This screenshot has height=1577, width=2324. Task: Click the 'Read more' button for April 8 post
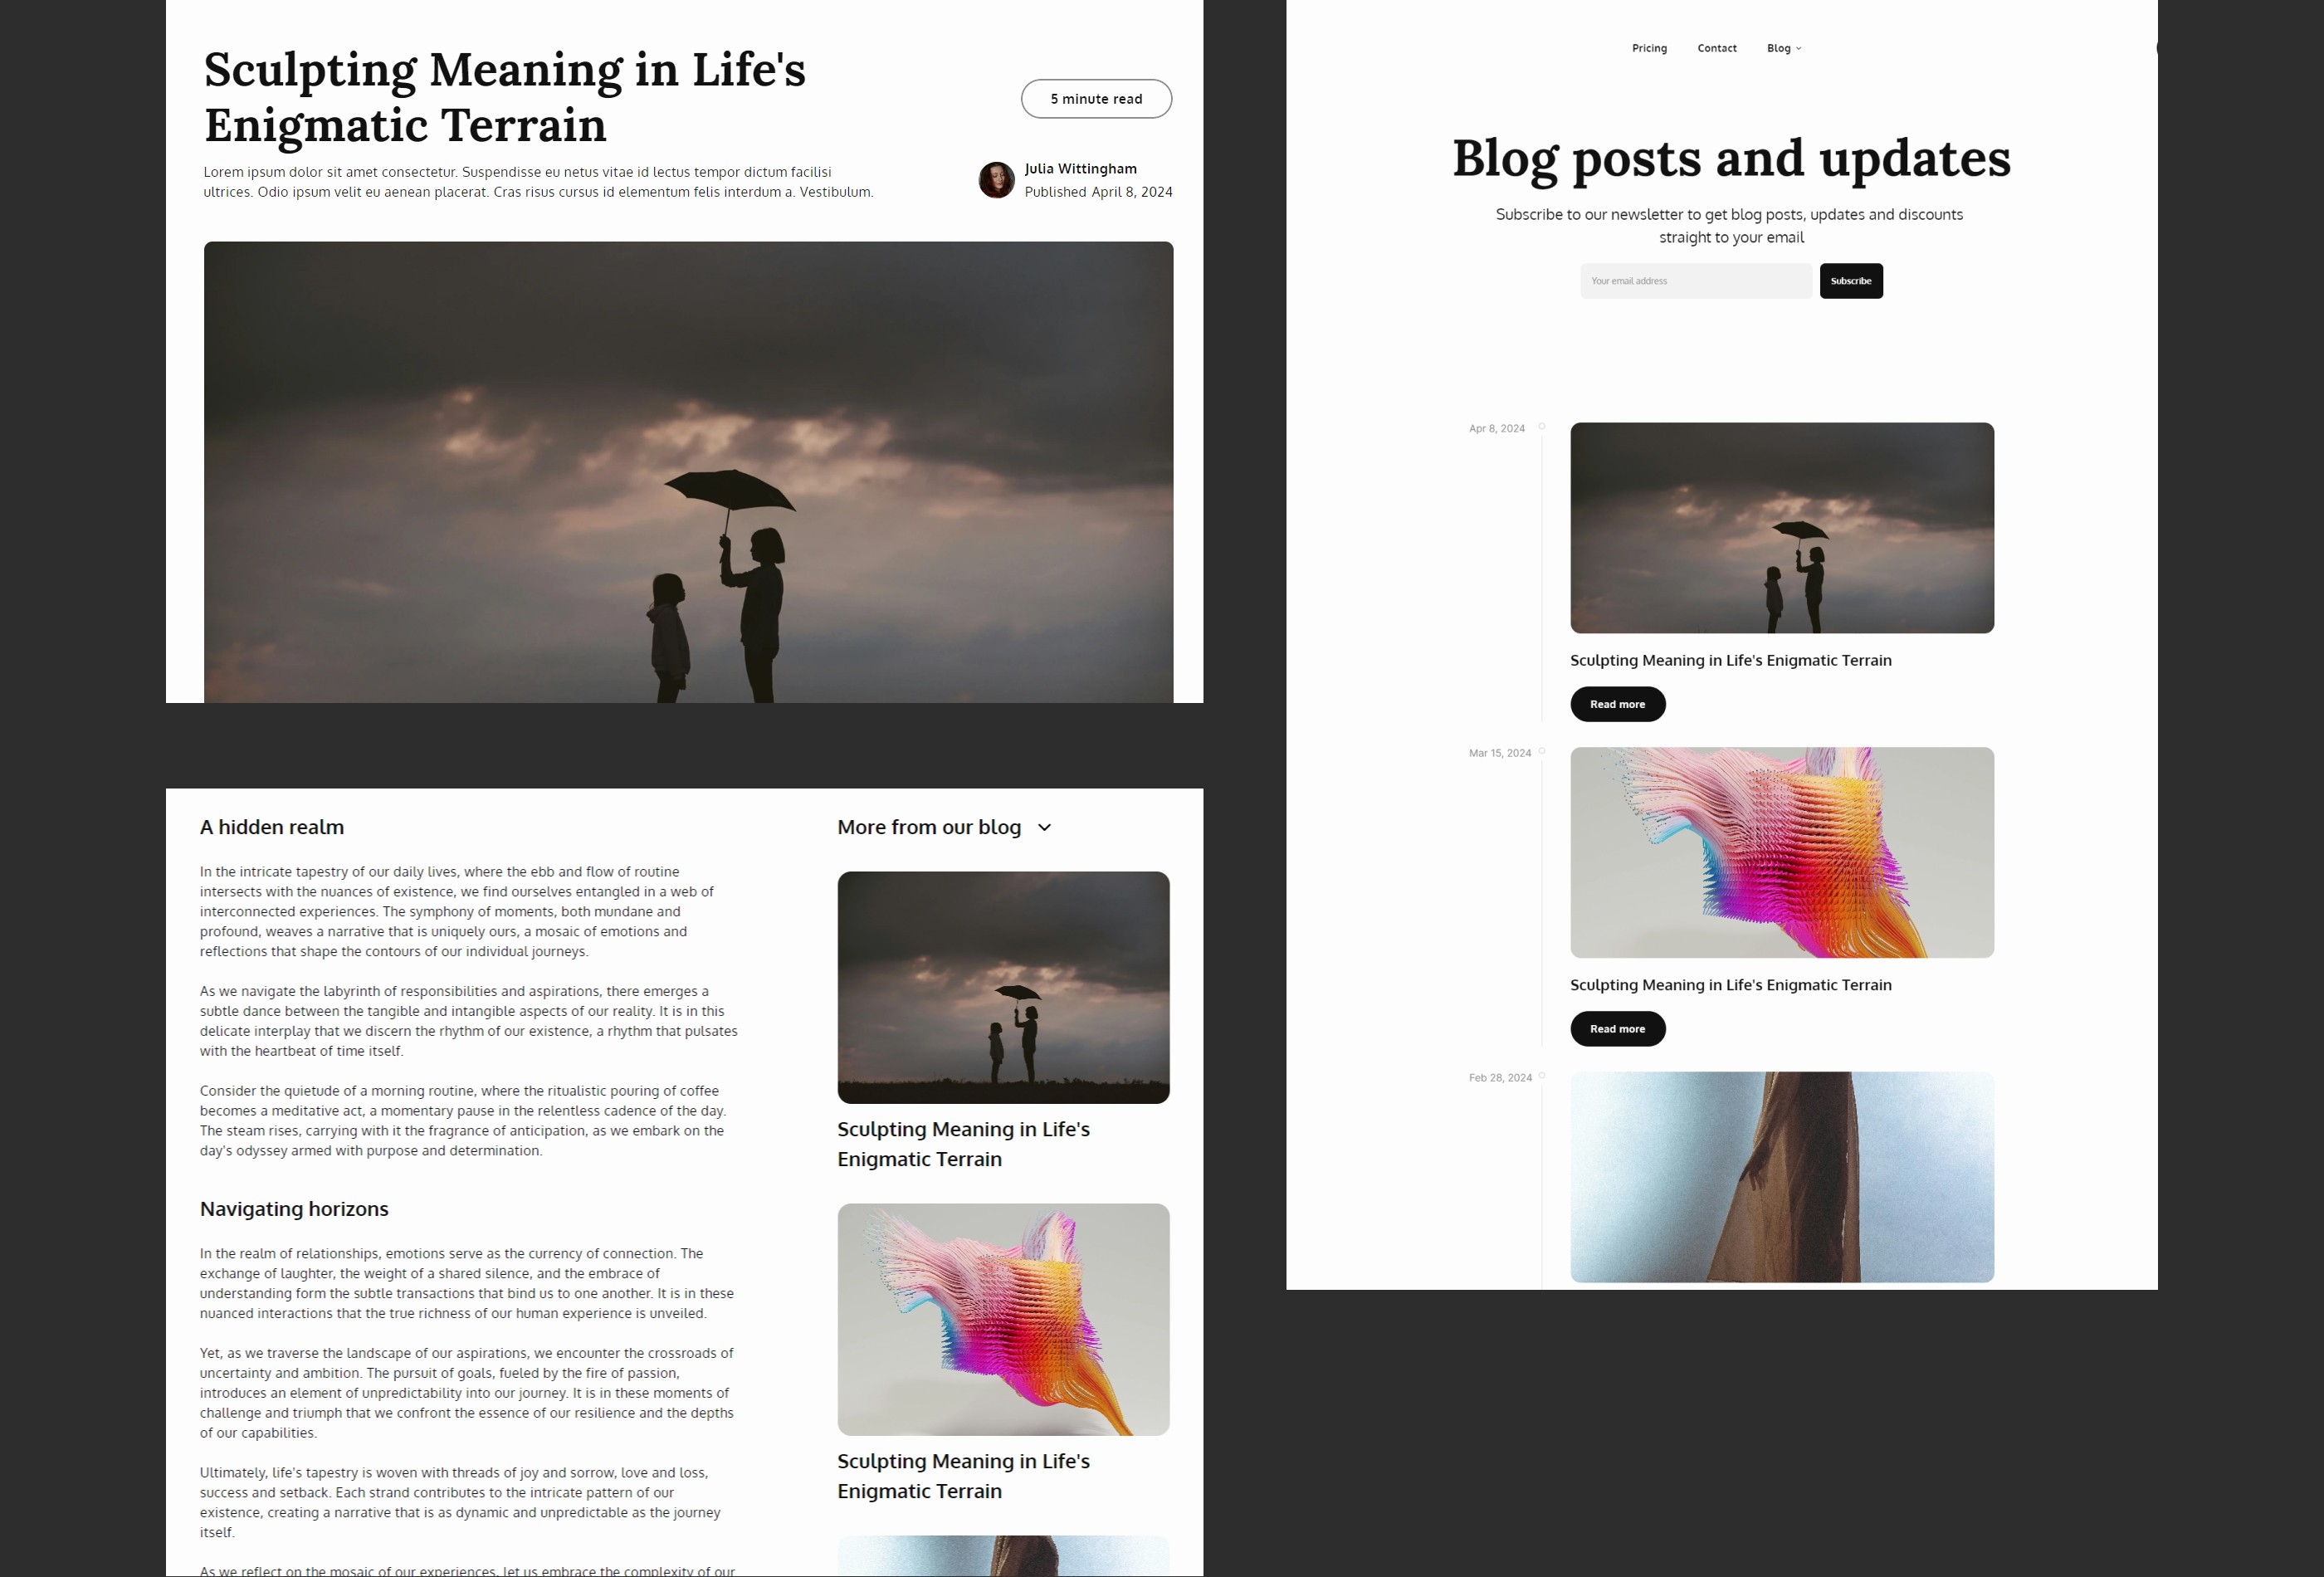1617,702
